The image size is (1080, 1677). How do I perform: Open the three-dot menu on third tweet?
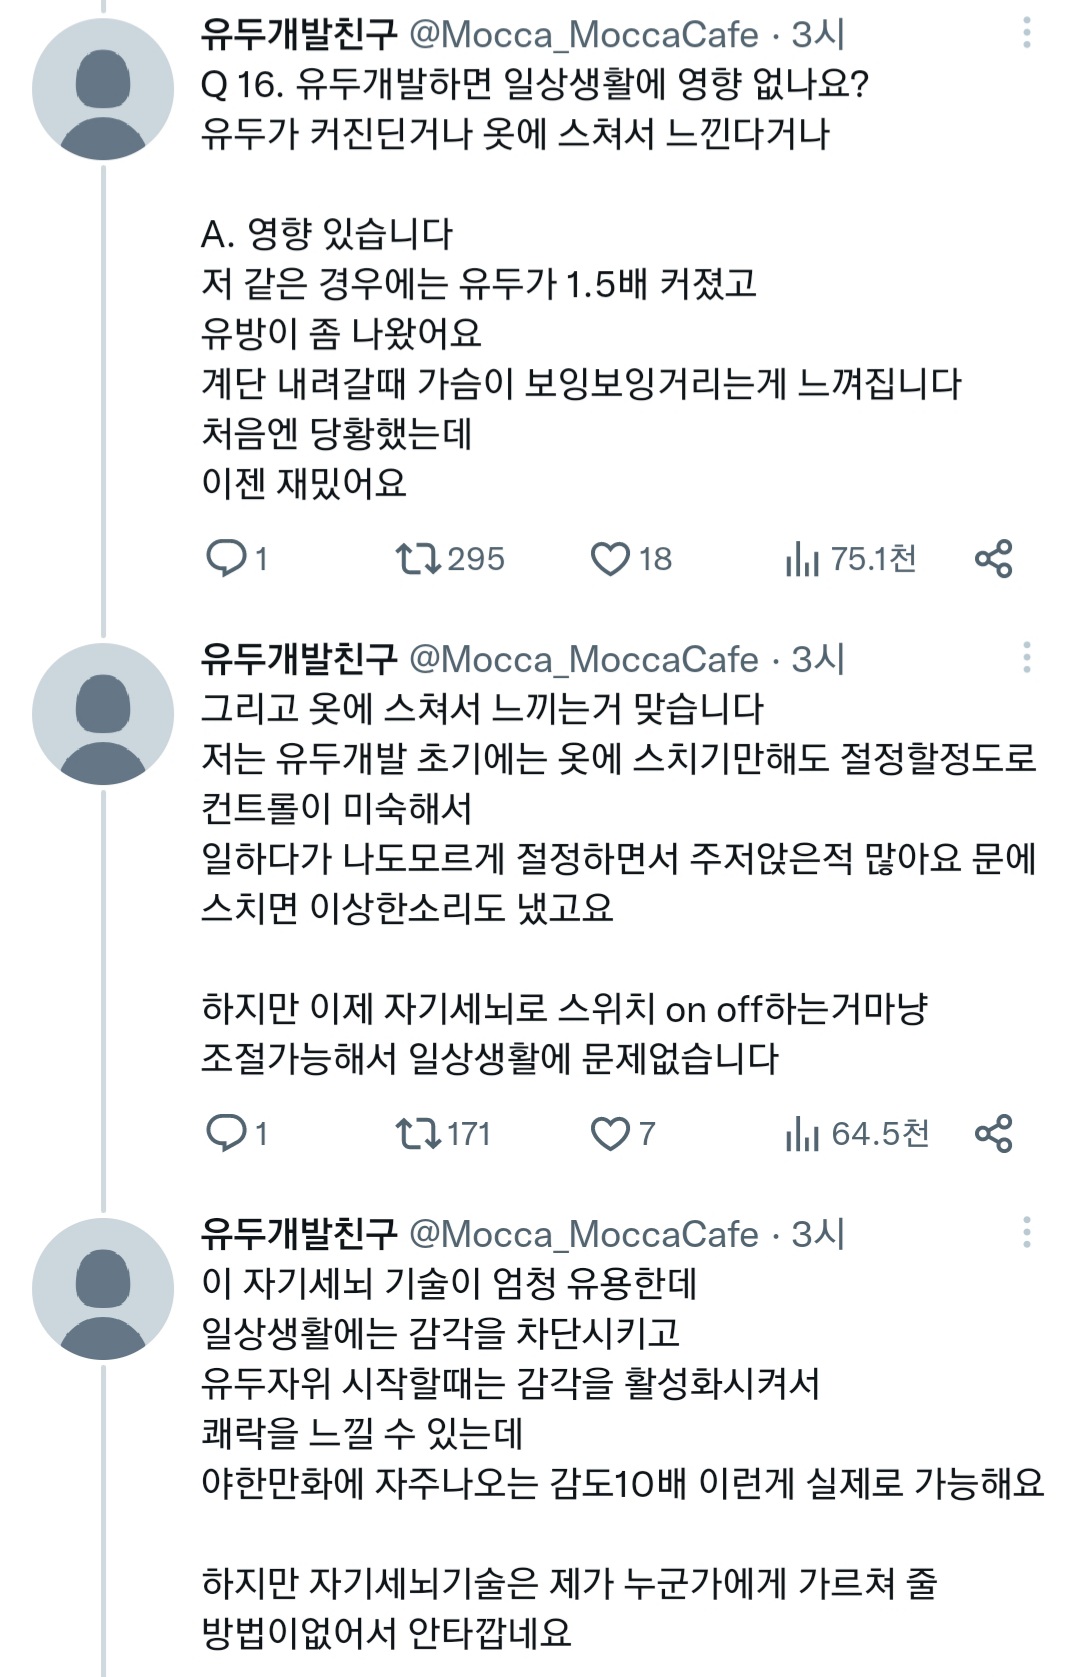coord(1027,1233)
